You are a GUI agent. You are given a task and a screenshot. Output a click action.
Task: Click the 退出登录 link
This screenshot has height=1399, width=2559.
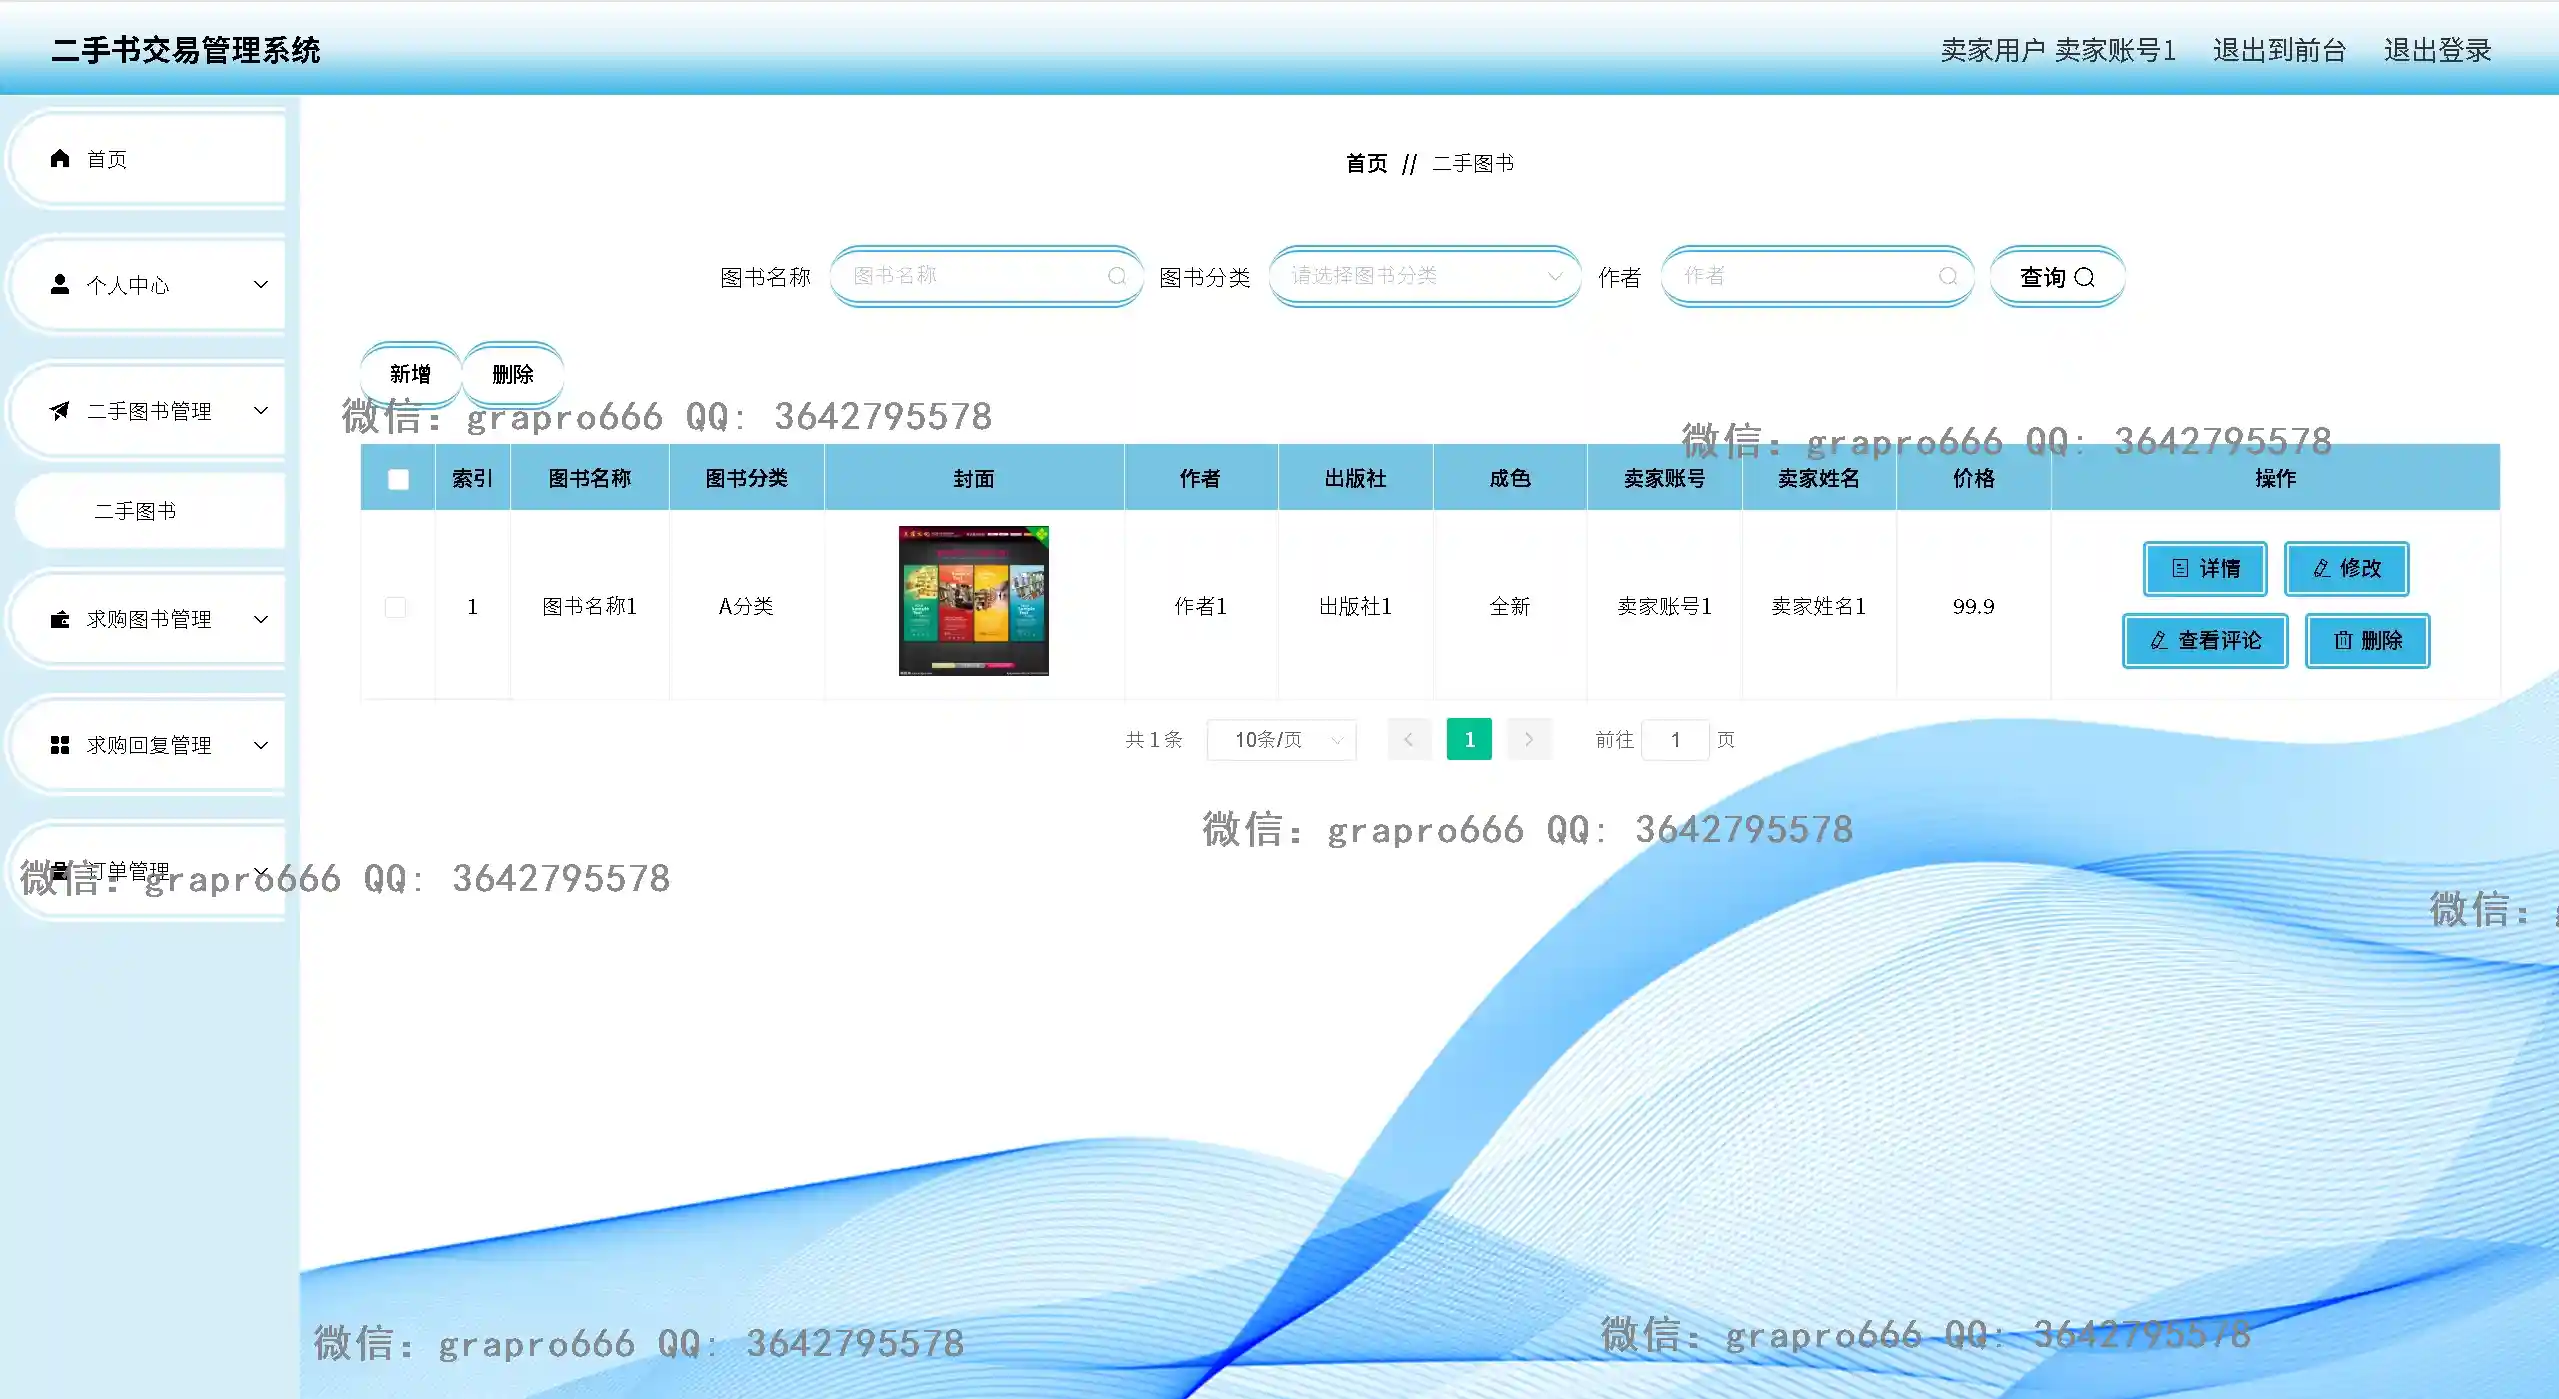[x=2437, y=50]
